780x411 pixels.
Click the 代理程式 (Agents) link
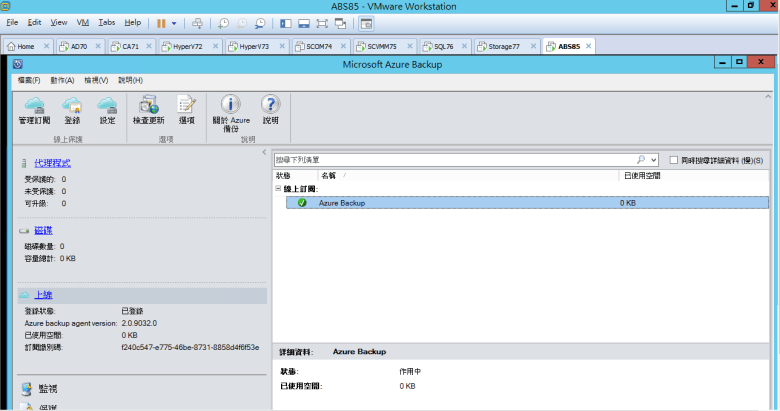click(52, 162)
